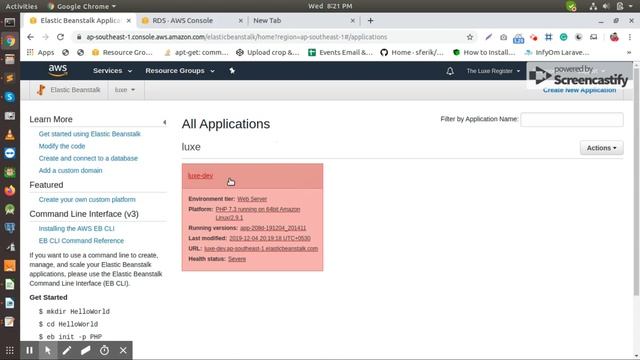Click the Apps bookmarks grid icon
640x360 pixels.
point(30,52)
